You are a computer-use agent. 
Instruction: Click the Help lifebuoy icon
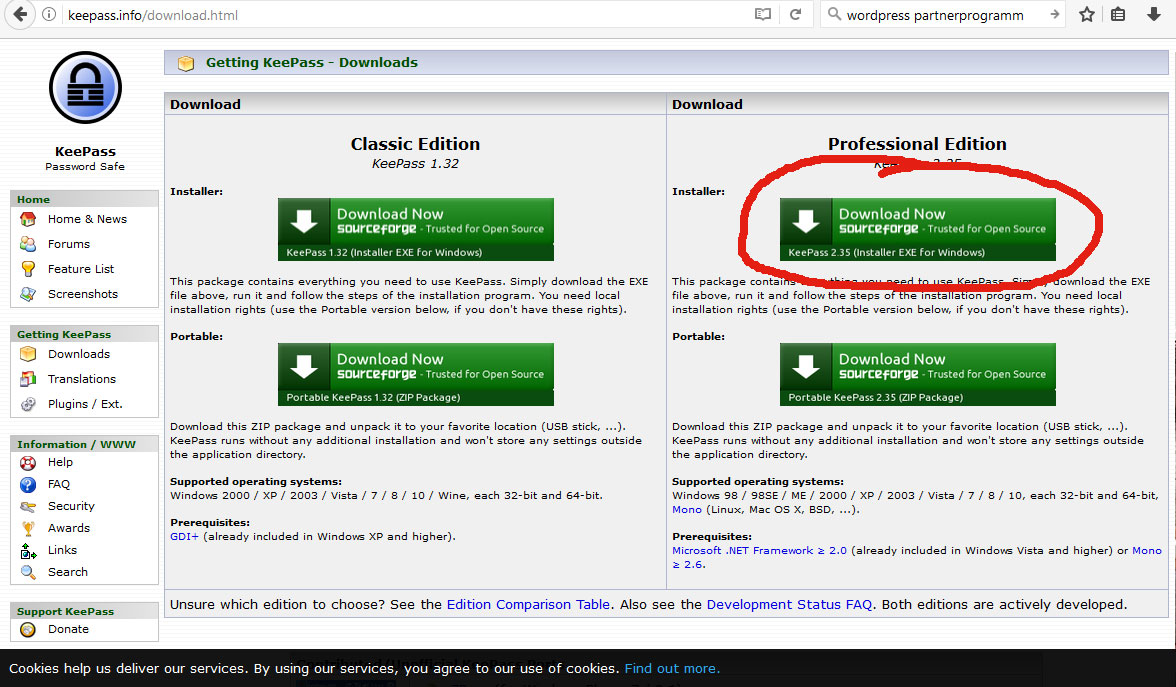(28, 463)
